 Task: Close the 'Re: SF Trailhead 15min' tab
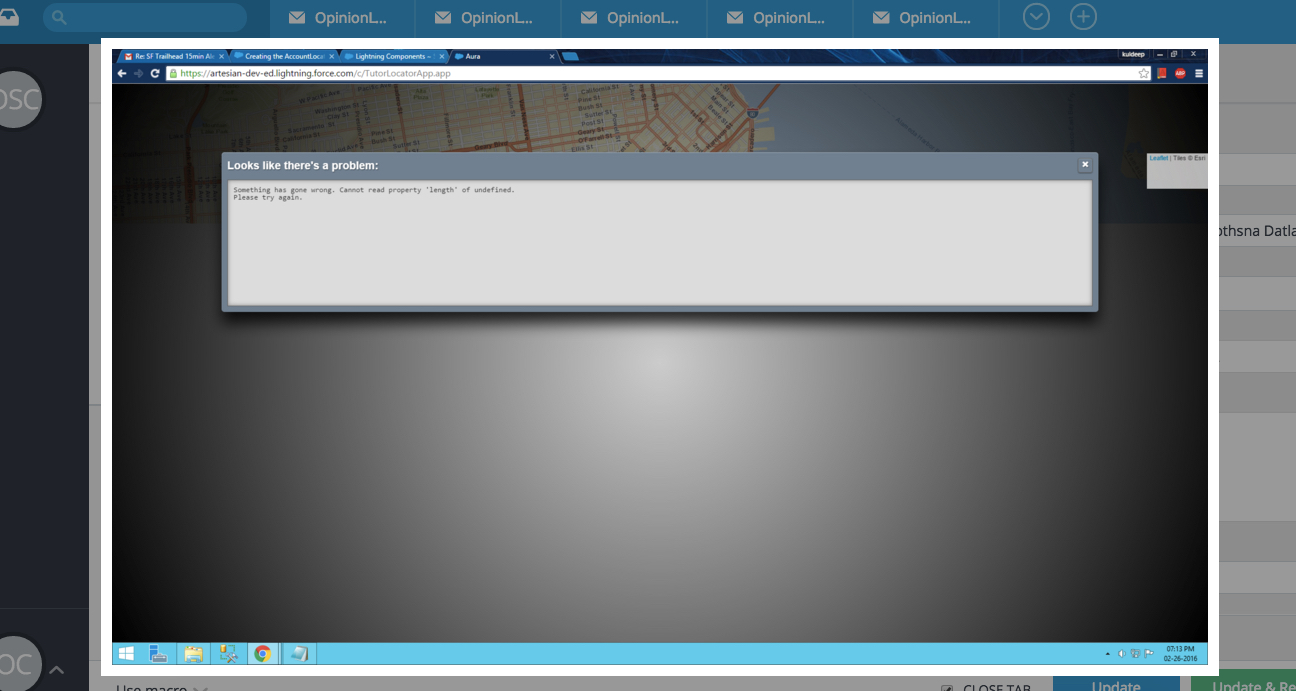point(221,56)
